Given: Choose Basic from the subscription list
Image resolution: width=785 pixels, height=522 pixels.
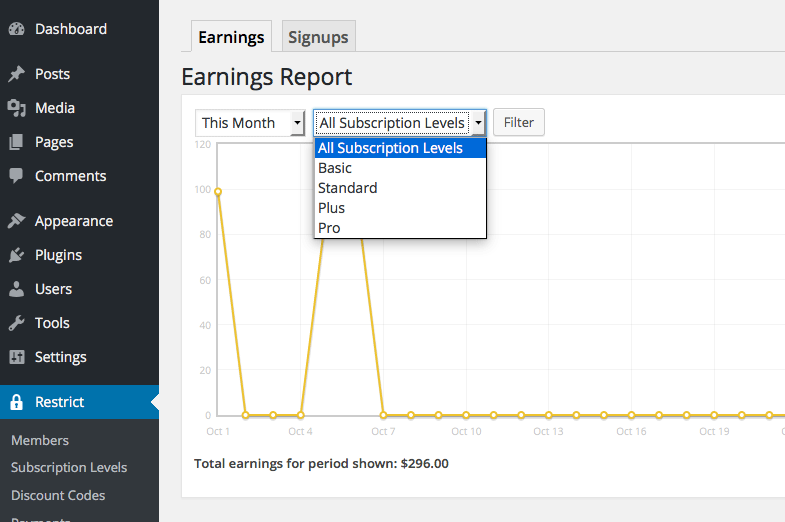Looking at the screenshot, I should pos(335,168).
